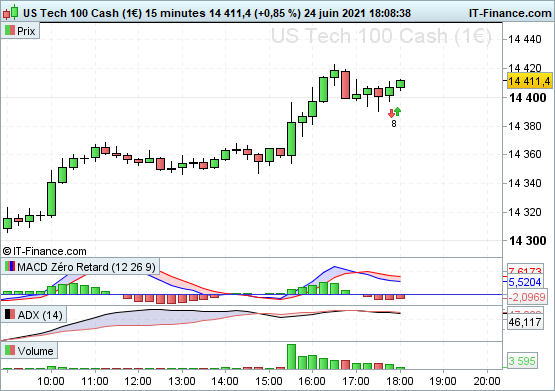Open the ADX (14) indicator label
Screen dimensions: 555x391
[x=34, y=315]
